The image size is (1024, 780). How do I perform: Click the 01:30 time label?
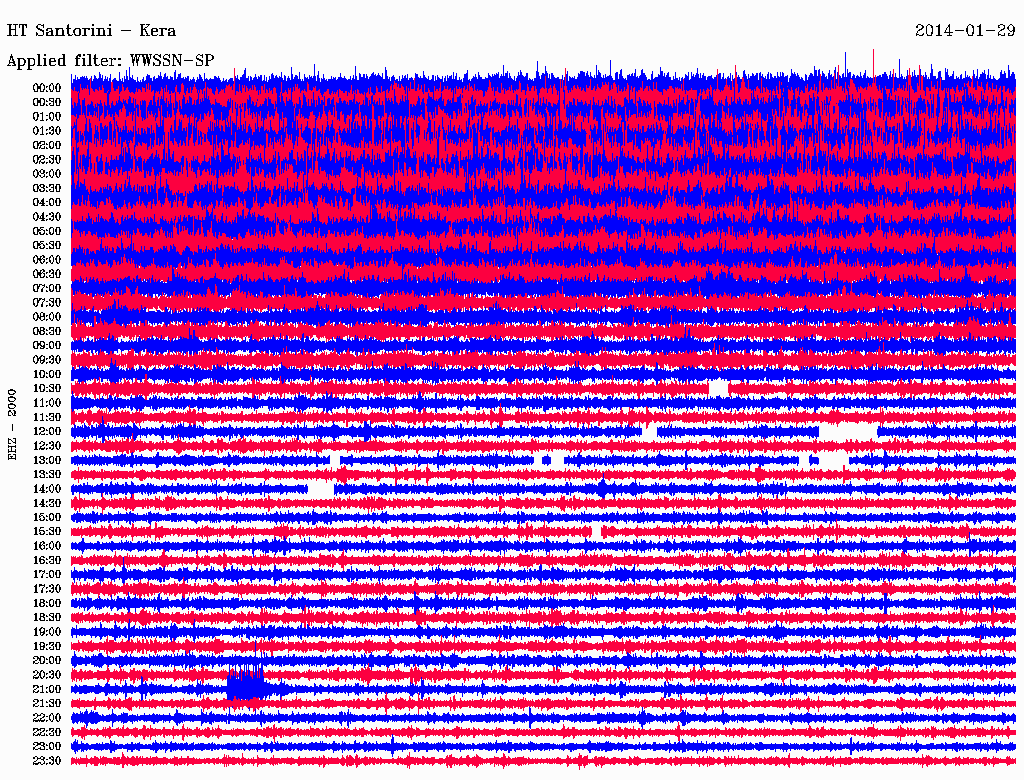[x=47, y=131]
